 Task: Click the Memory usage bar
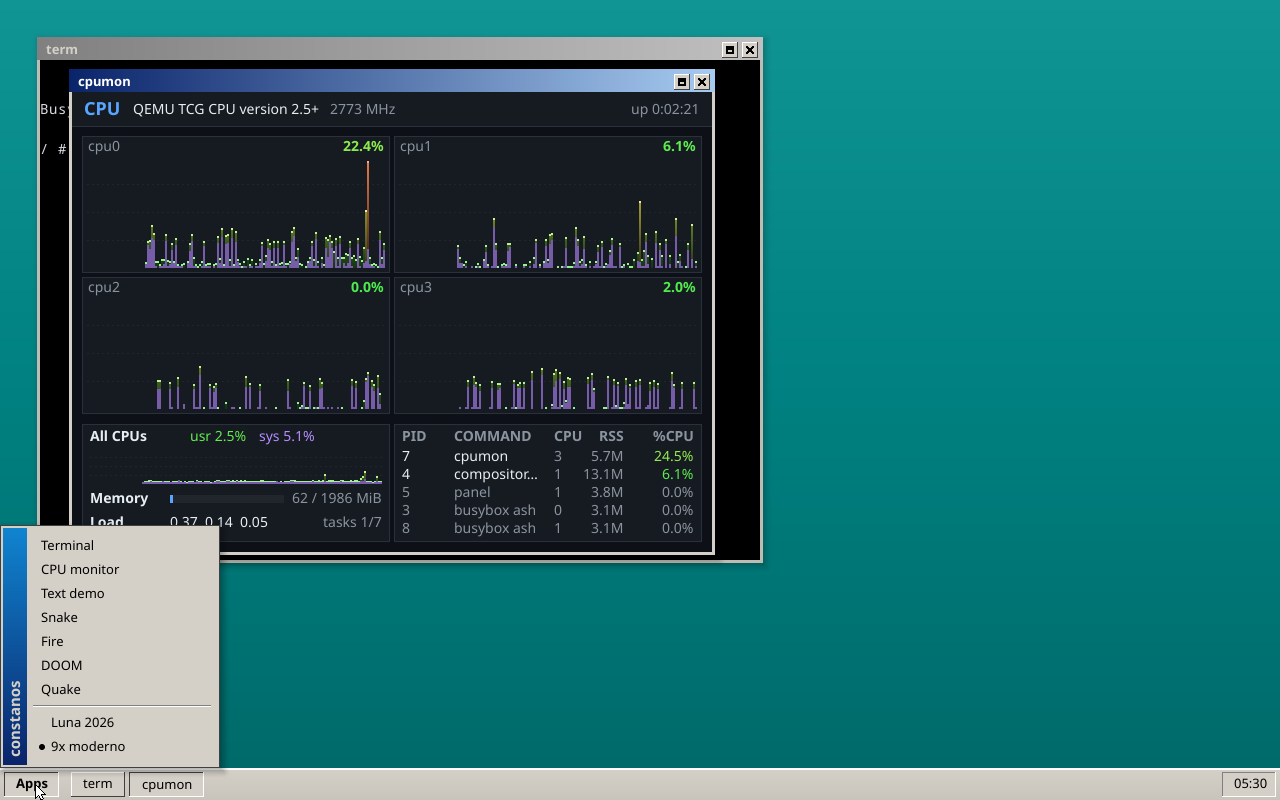(x=227, y=498)
